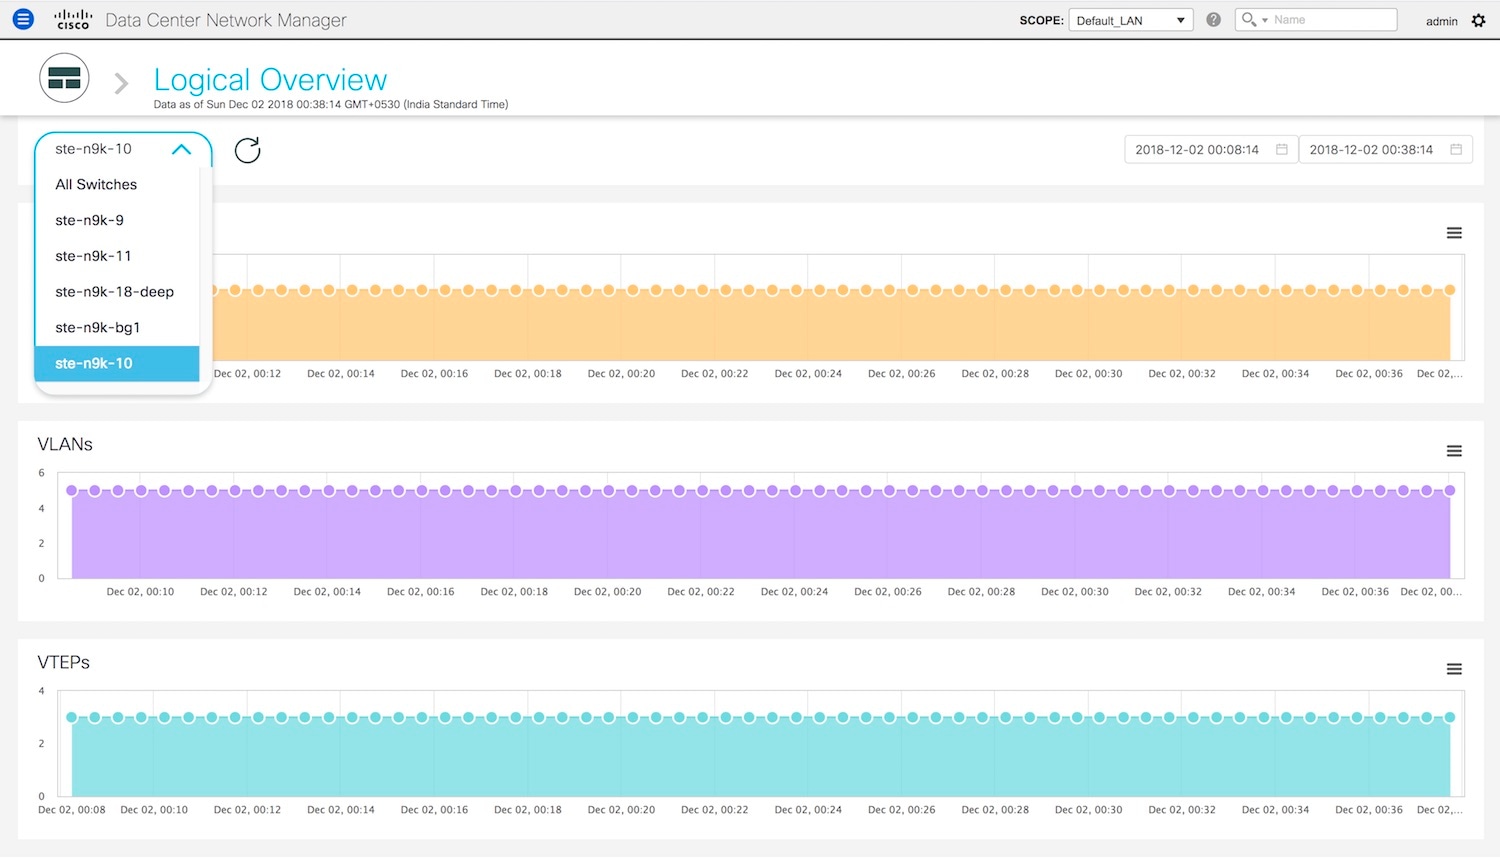
Task: Click the search magnifier icon
Action: click(1248, 19)
